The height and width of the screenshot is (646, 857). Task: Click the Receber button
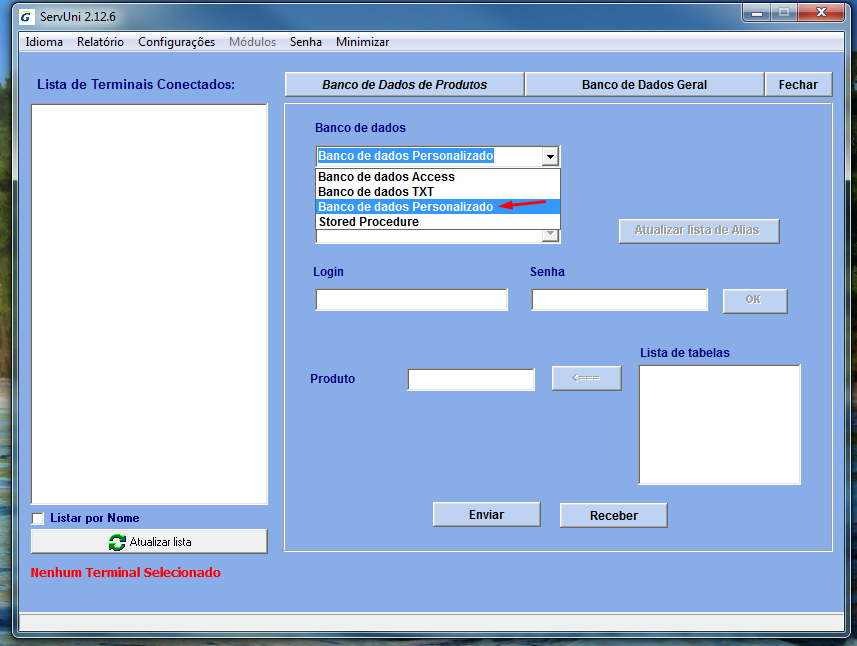pyautogui.click(x=613, y=515)
